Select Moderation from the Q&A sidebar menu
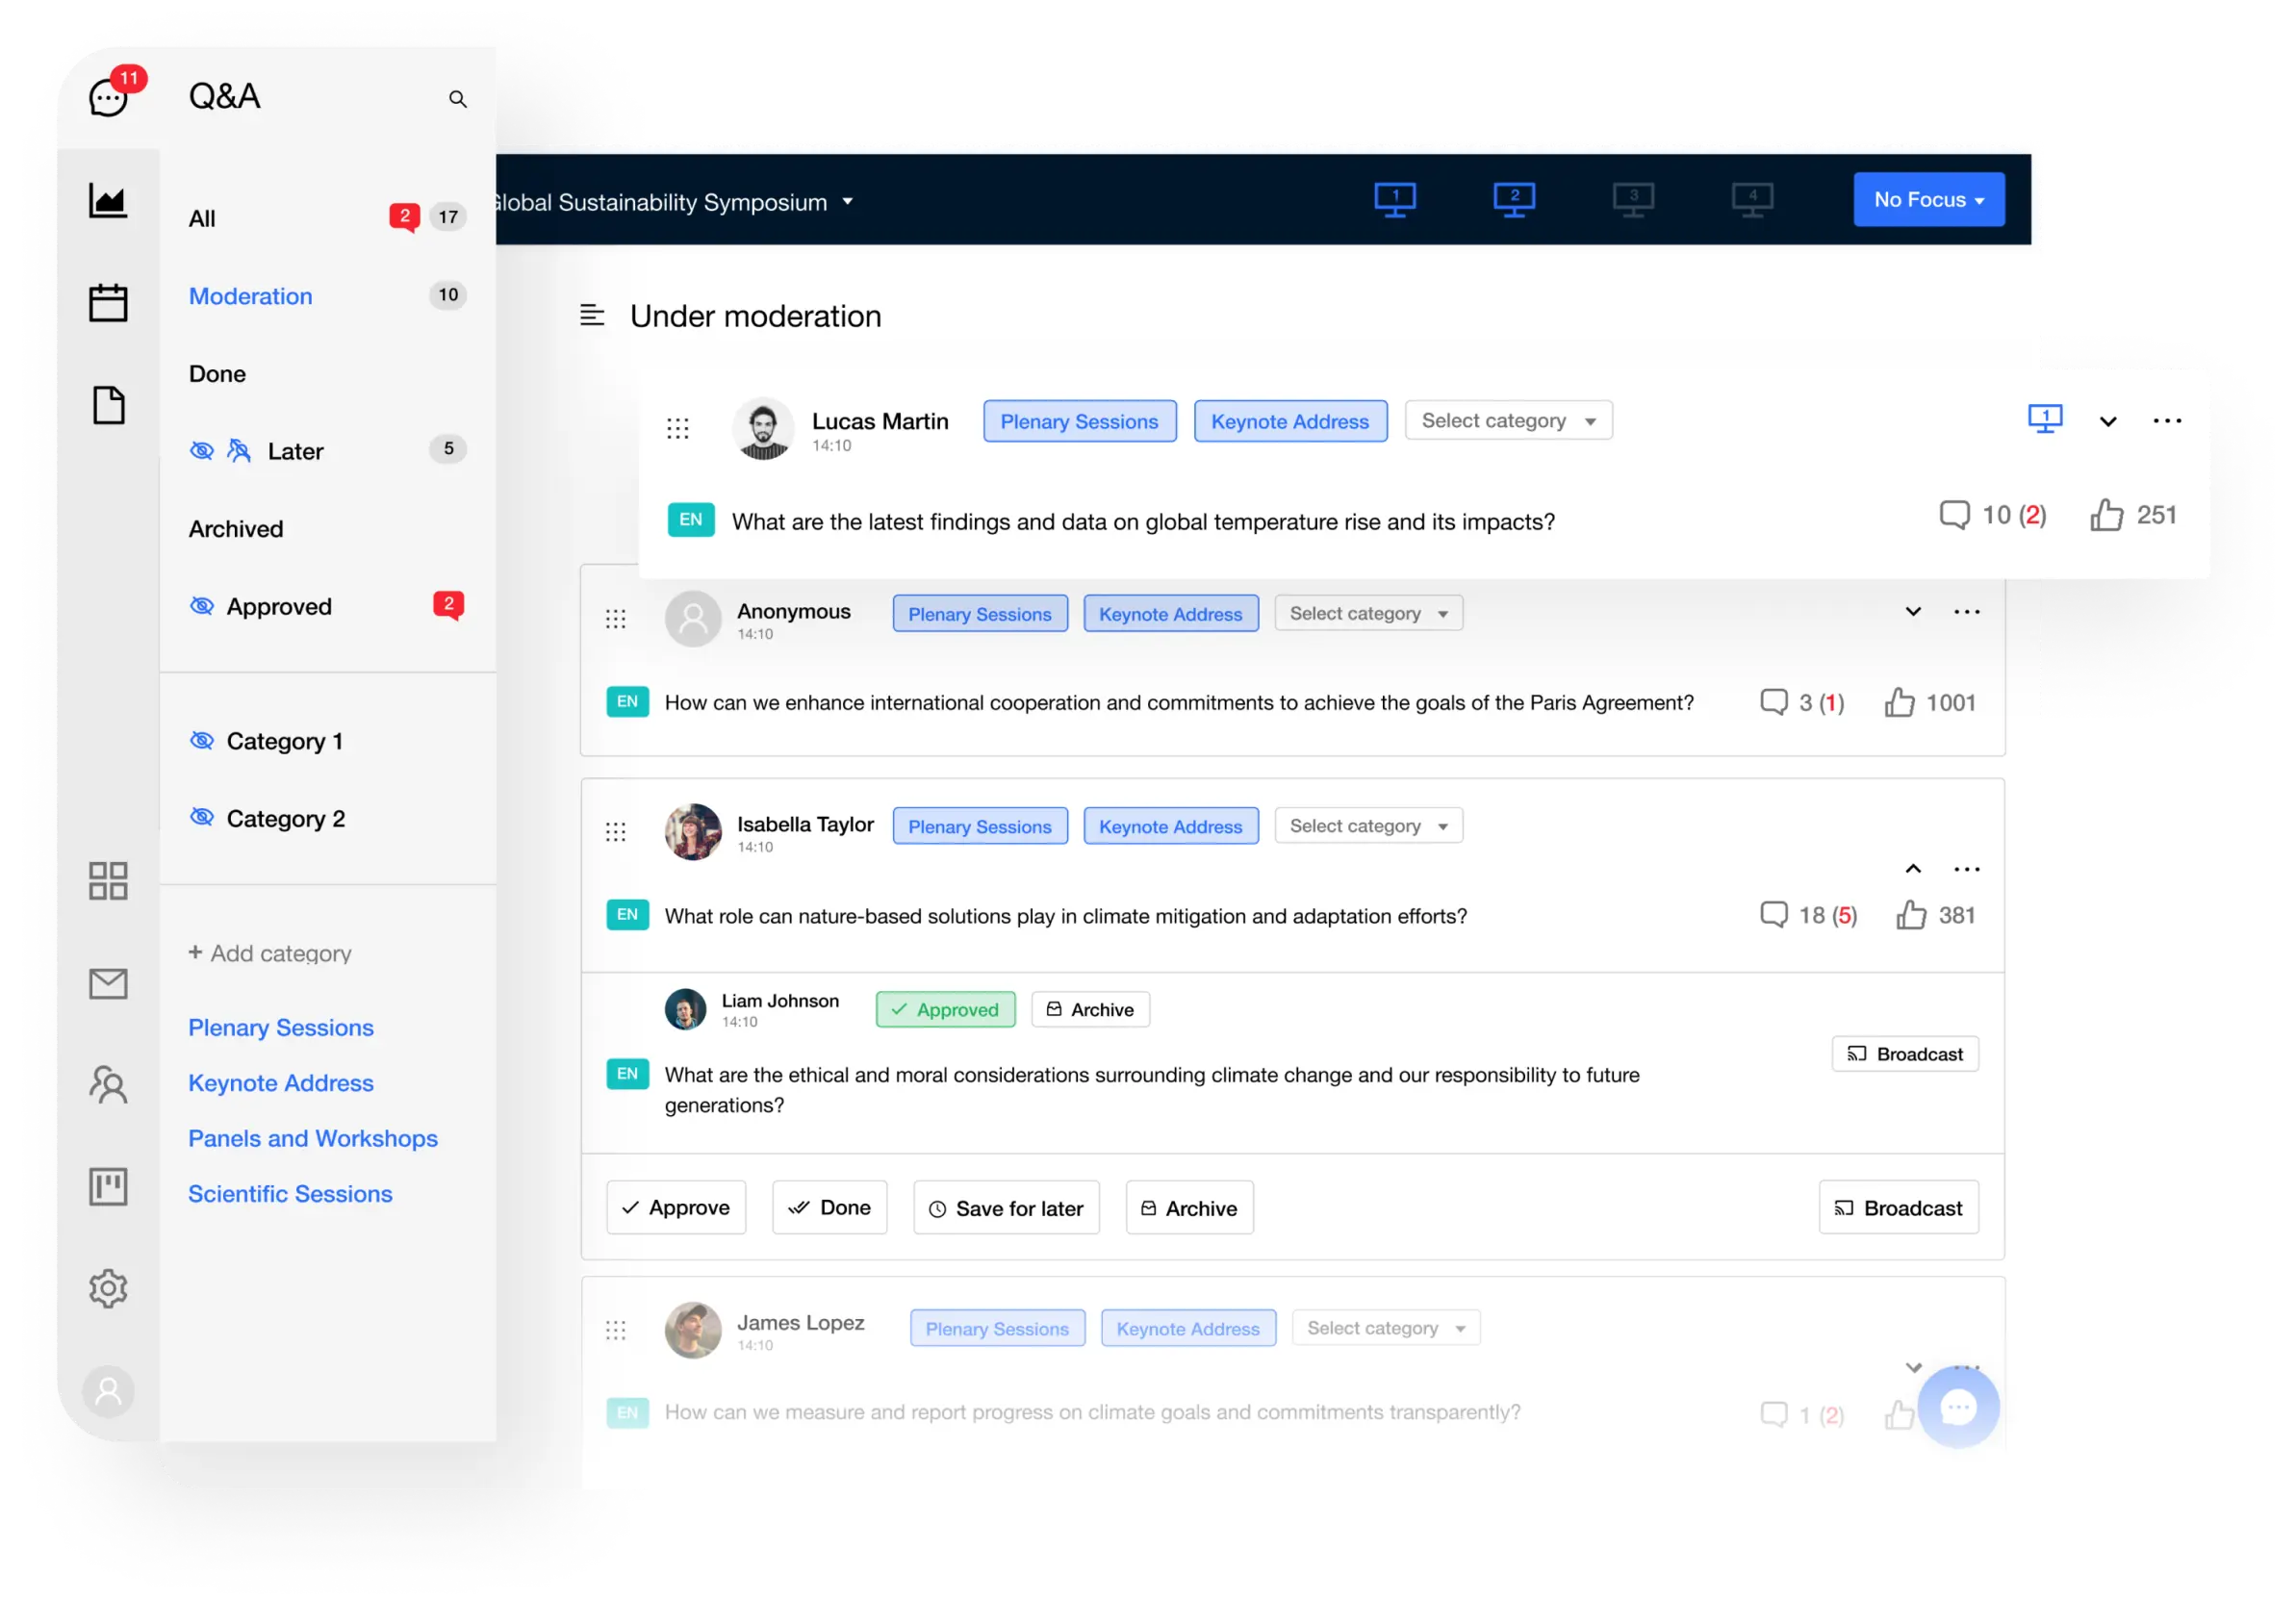This screenshot has width=2296, height=1600. click(249, 294)
